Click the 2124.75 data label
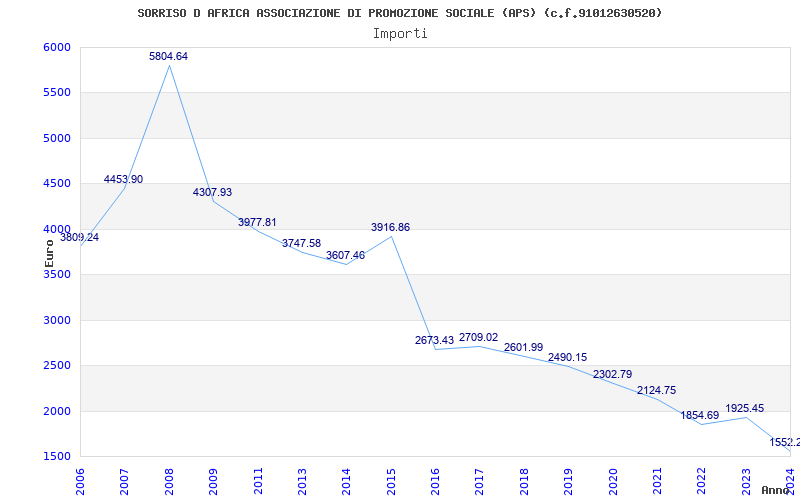 (656, 390)
